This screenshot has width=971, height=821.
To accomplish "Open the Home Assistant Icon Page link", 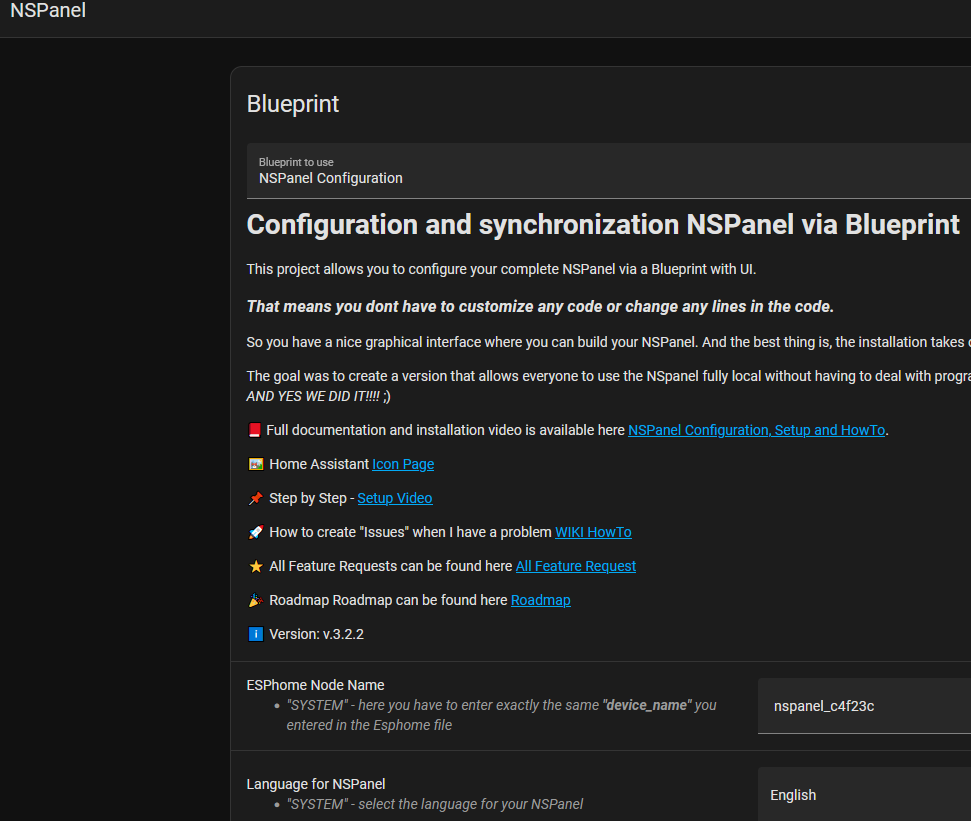I will point(402,464).
